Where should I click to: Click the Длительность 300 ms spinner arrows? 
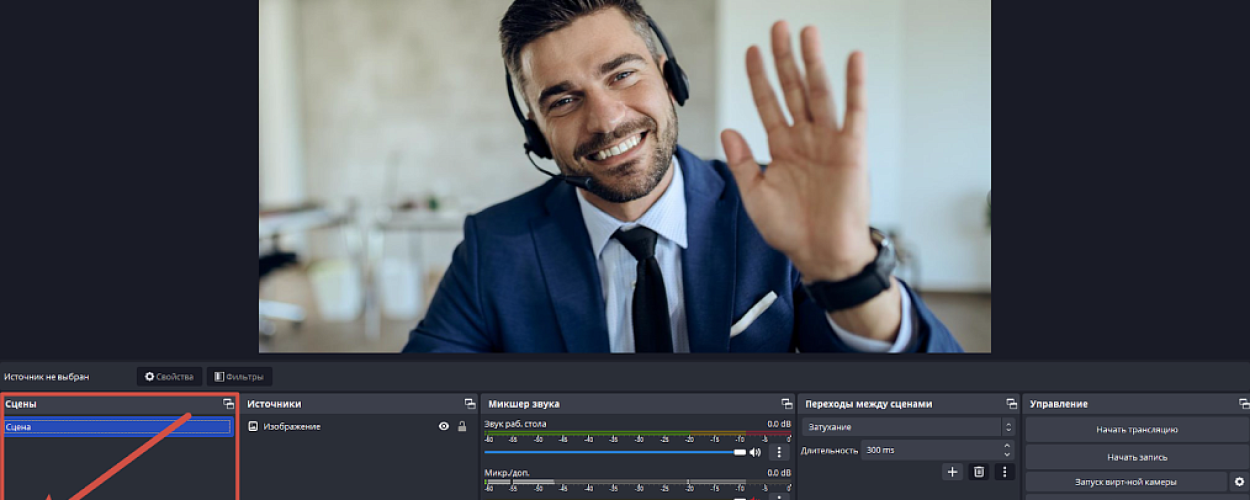point(1007,450)
